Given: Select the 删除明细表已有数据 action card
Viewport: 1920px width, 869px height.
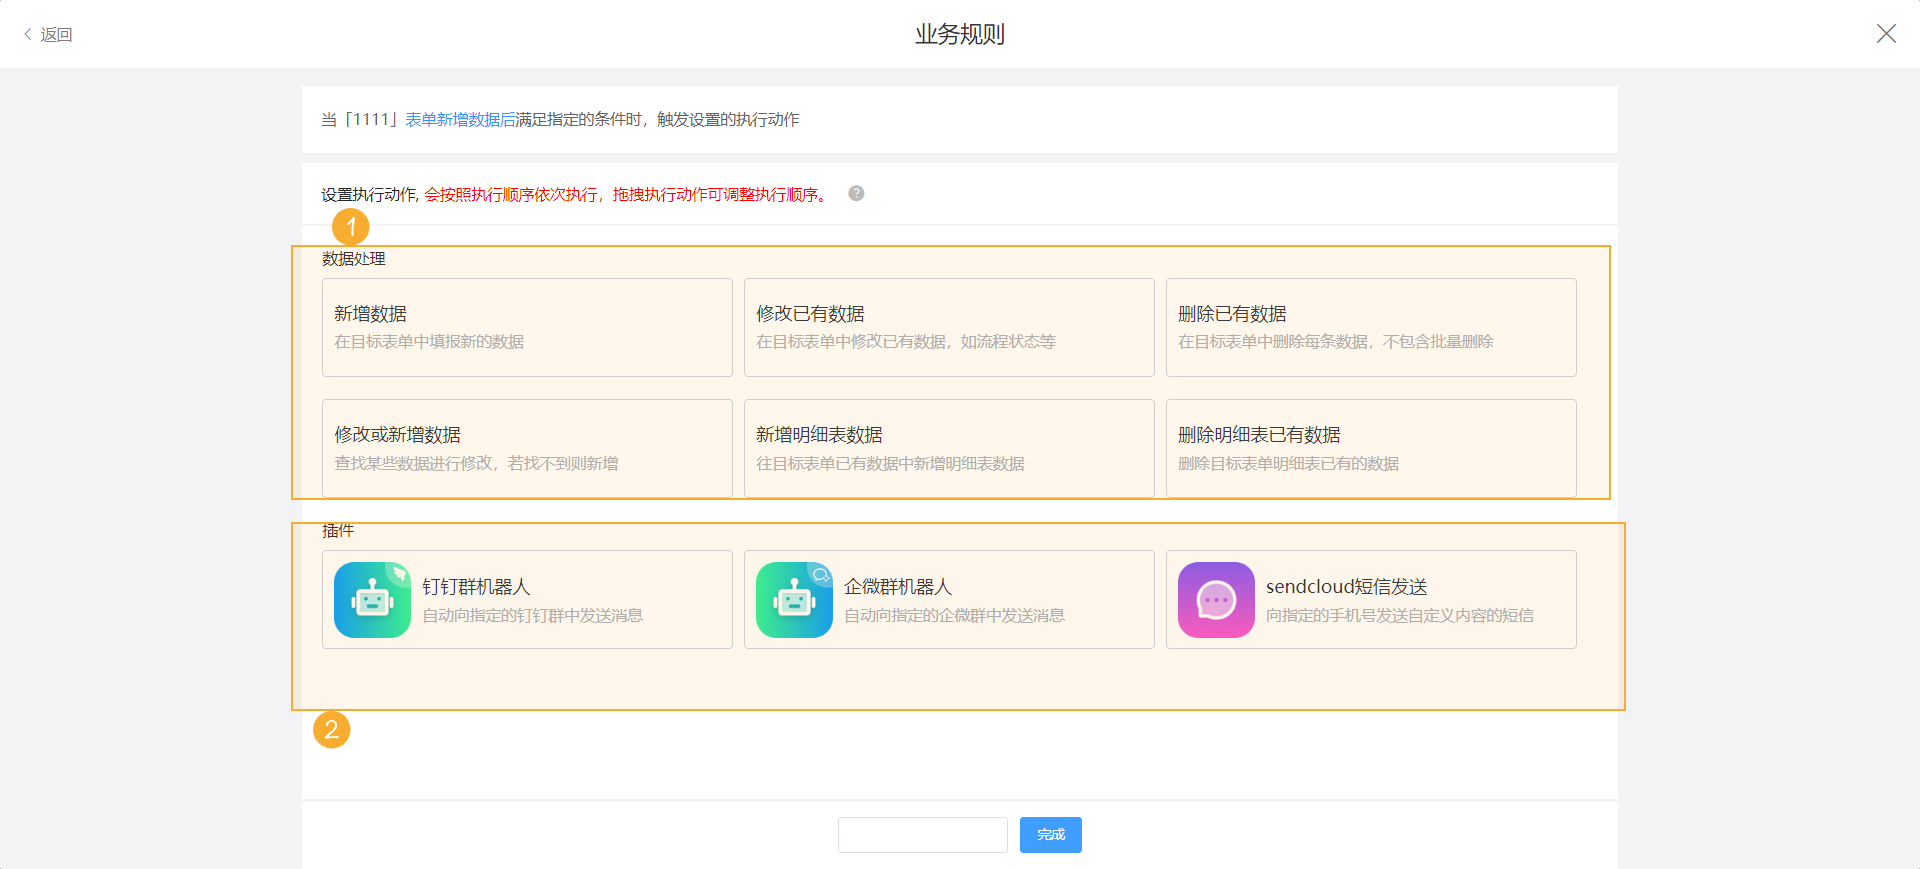Looking at the screenshot, I should (x=1371, y=448).
